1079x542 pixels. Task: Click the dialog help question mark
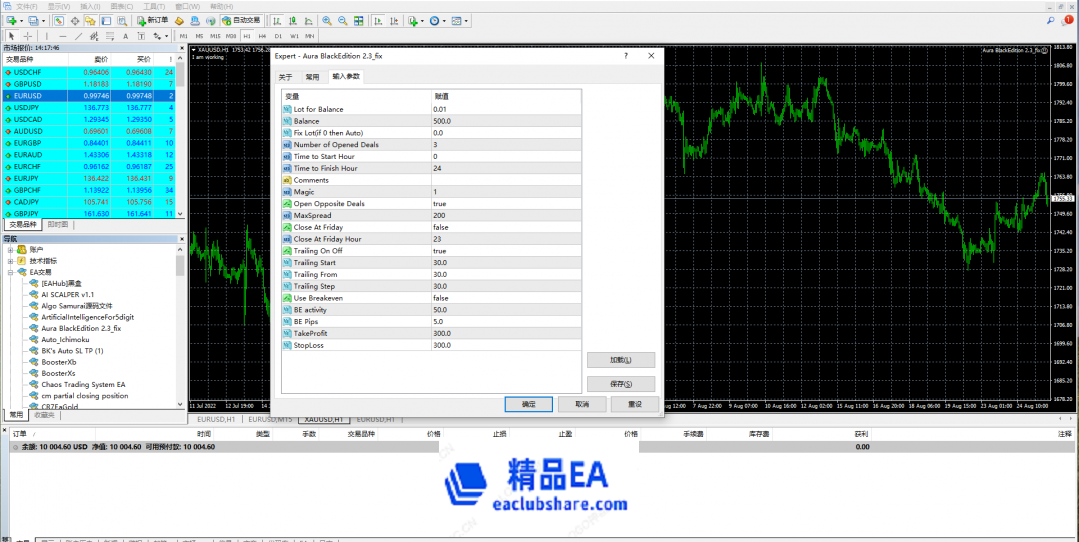(626, 56)
